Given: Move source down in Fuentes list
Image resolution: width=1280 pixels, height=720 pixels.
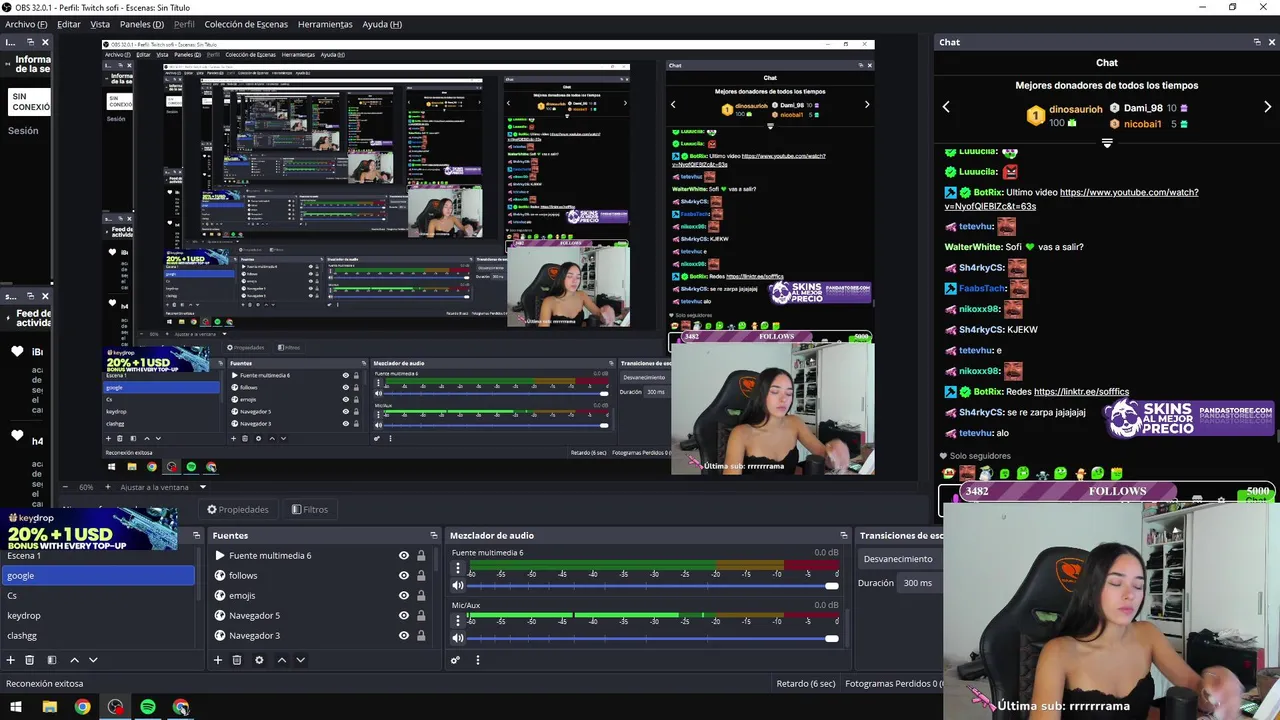Looking at the screenshot, I should pyautogui.click(x=300, y=660).
